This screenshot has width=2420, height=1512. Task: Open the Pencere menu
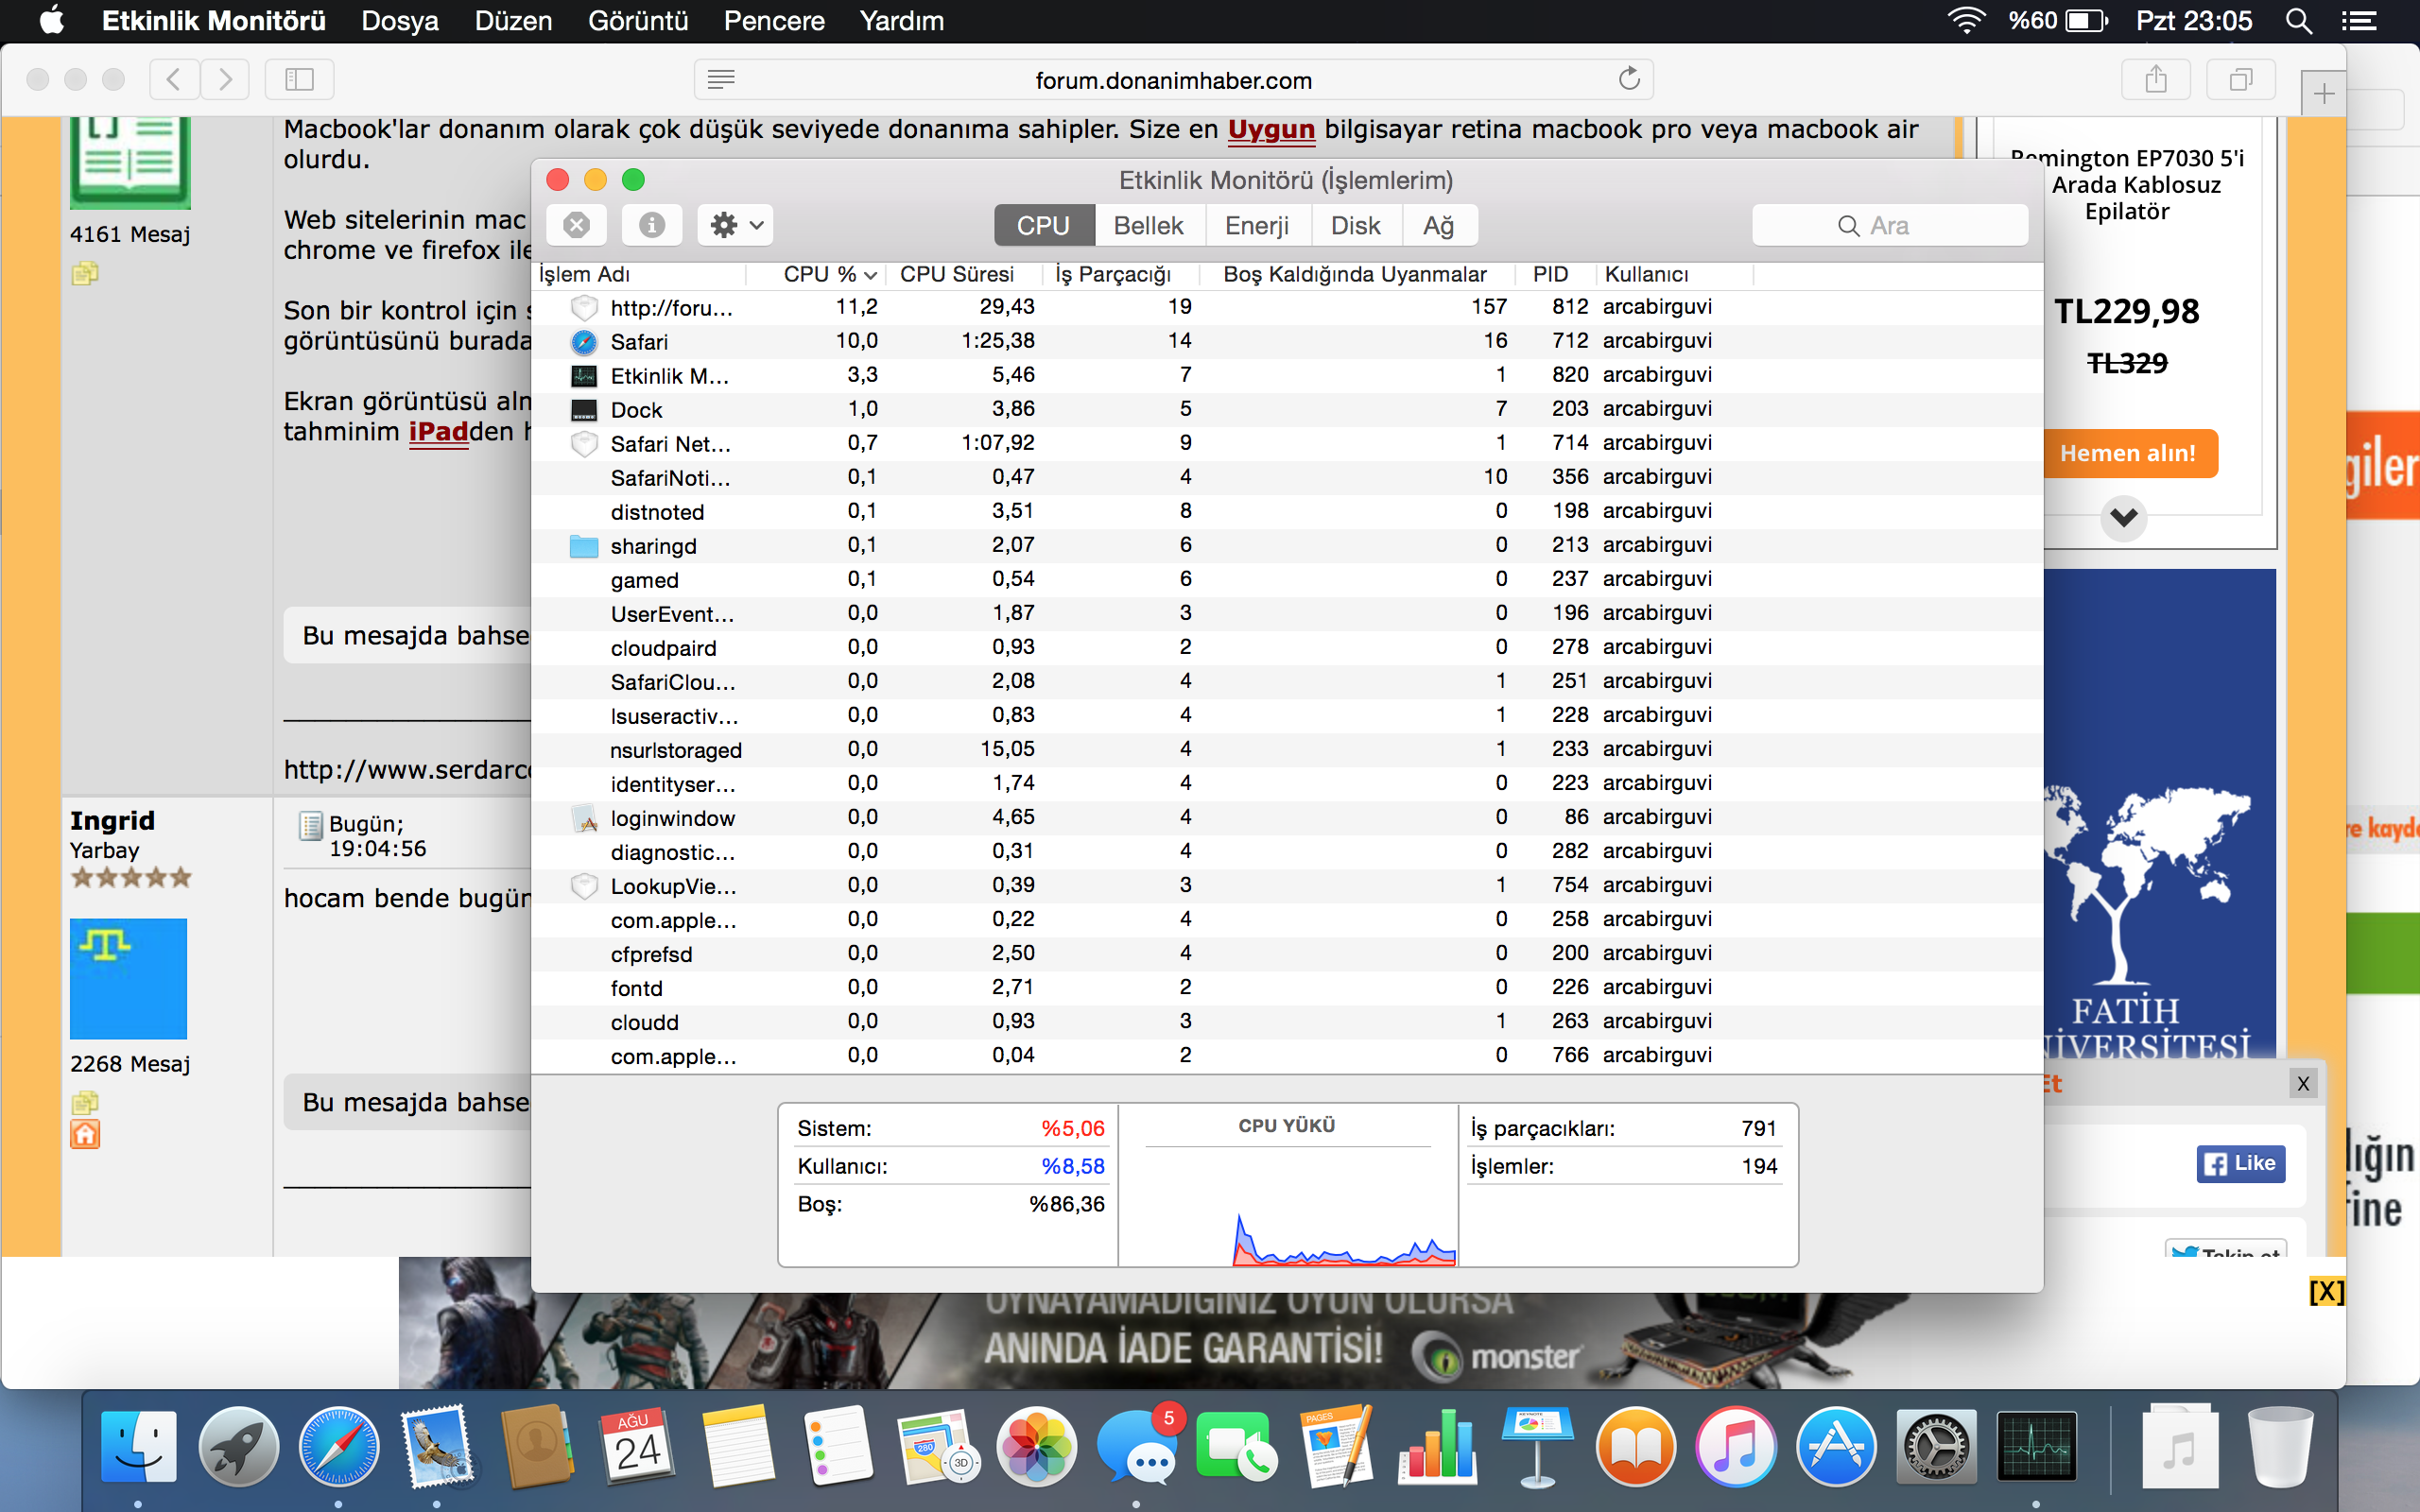[774, 21]
